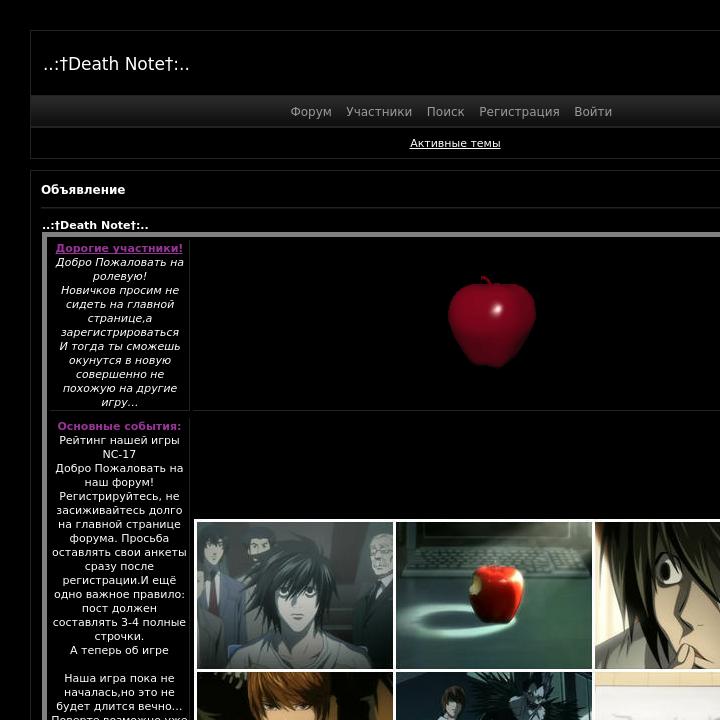This screenshot has height=720, width=720.
Task: Click the 'Рейтинг нашей игры' text
Action: (x=119, y=440)
